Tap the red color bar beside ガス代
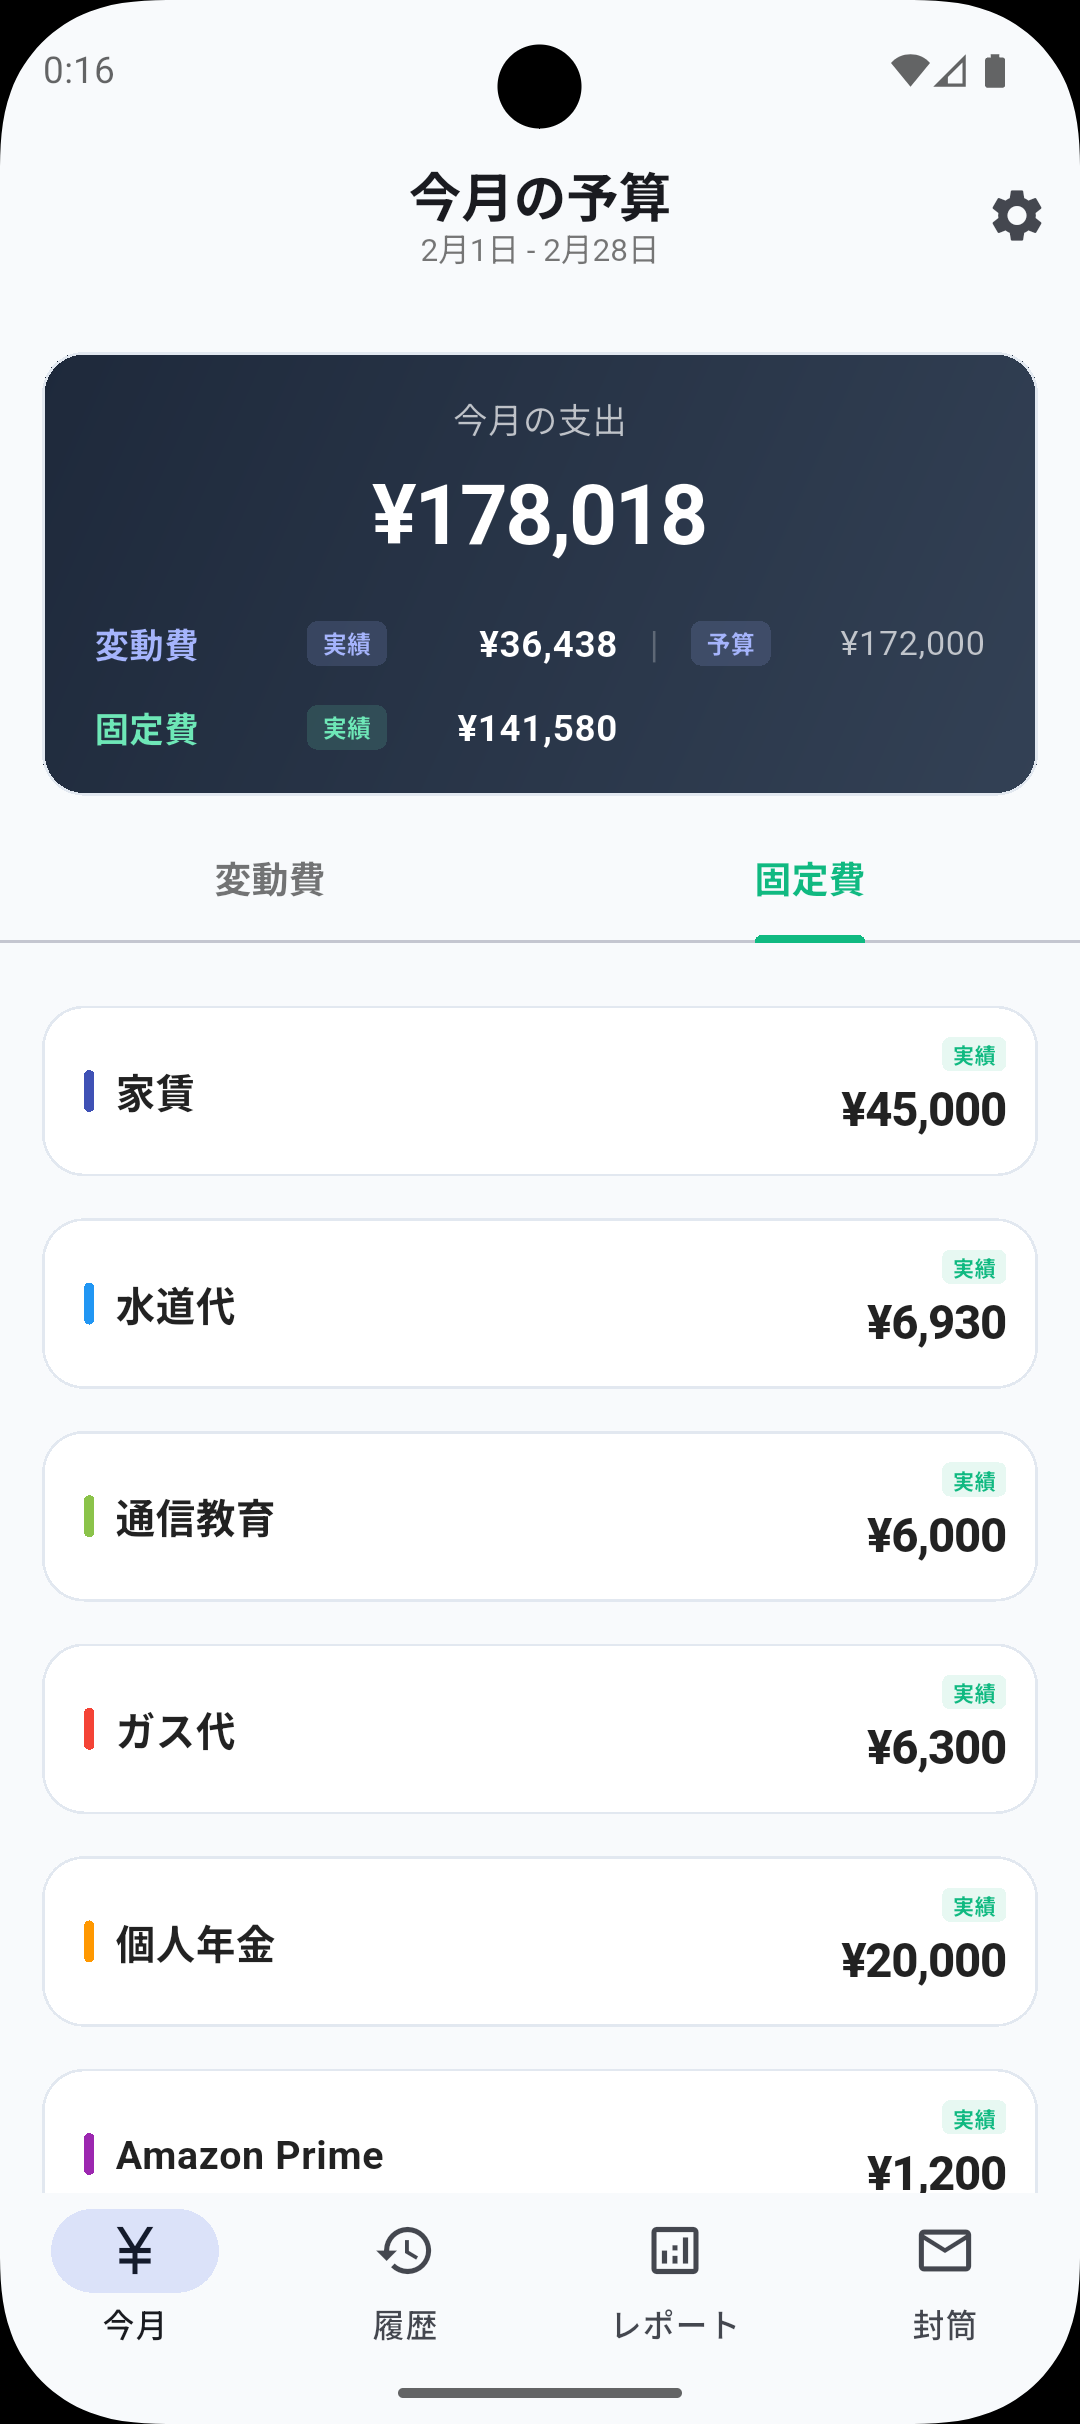This screenshot has height=2424, width=1080. pyautogui.click(x=89, y=1729)
